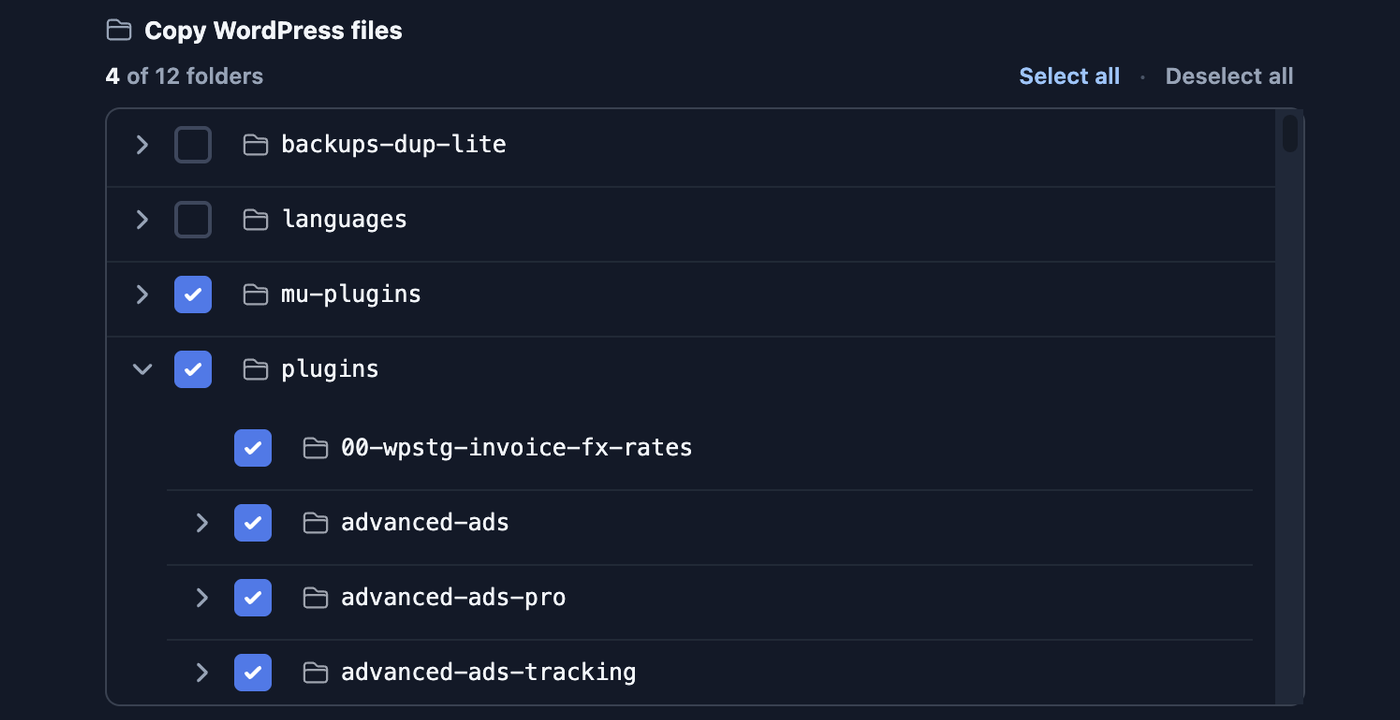Expand the advanced-ads subfolder
The height and width of the screenshot is (720, 1400).
(x=202, y=523)
